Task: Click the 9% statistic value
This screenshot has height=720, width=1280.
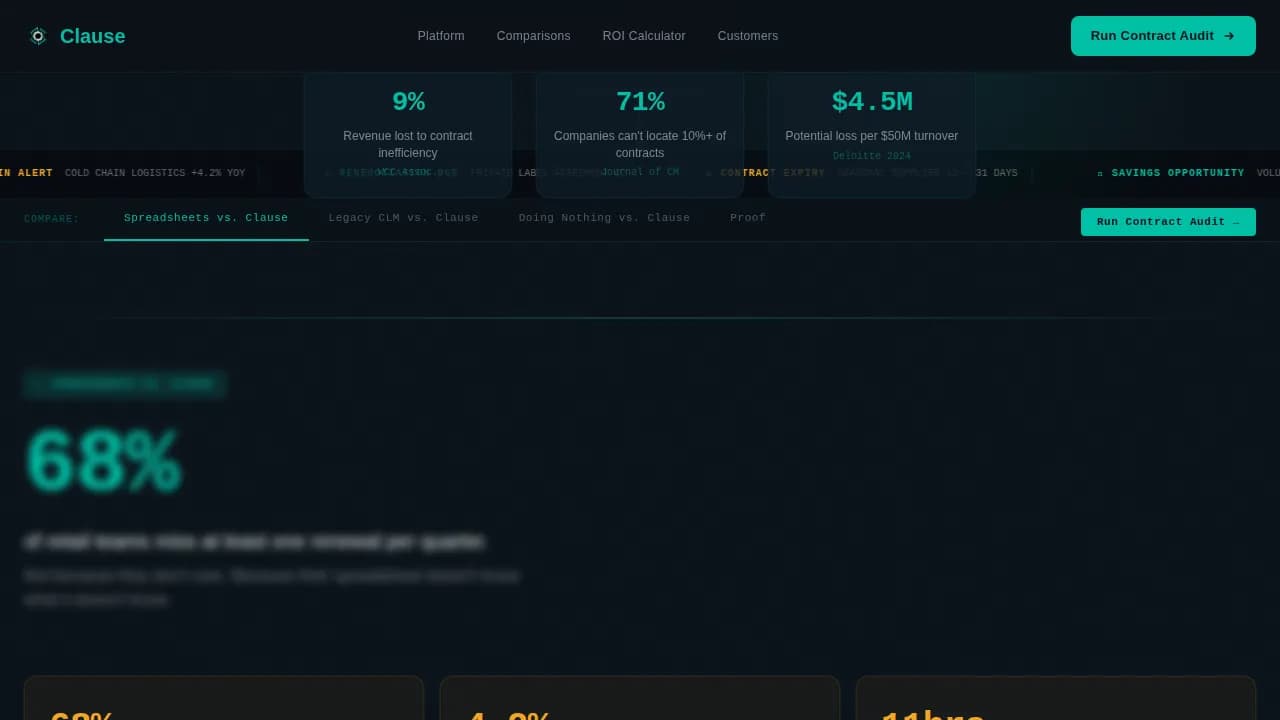Action: [x=408, y=102]
